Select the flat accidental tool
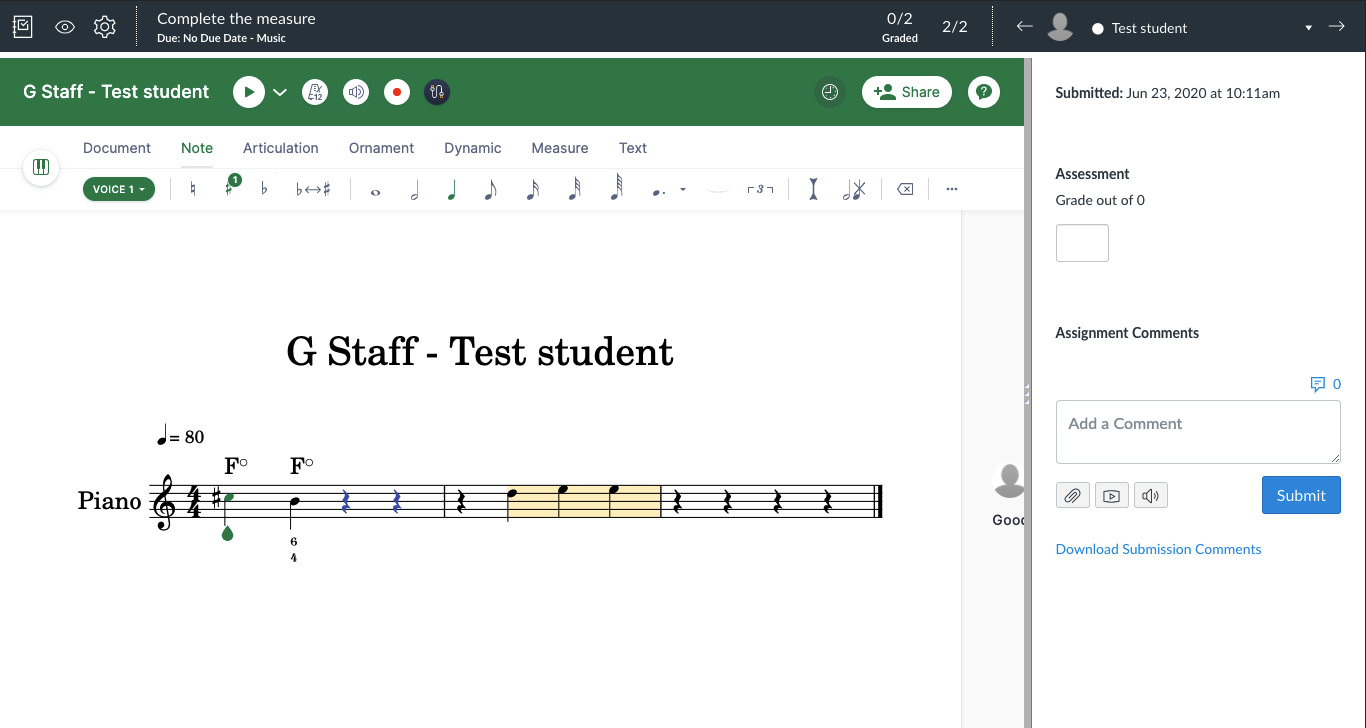 [x=263, y=189]
